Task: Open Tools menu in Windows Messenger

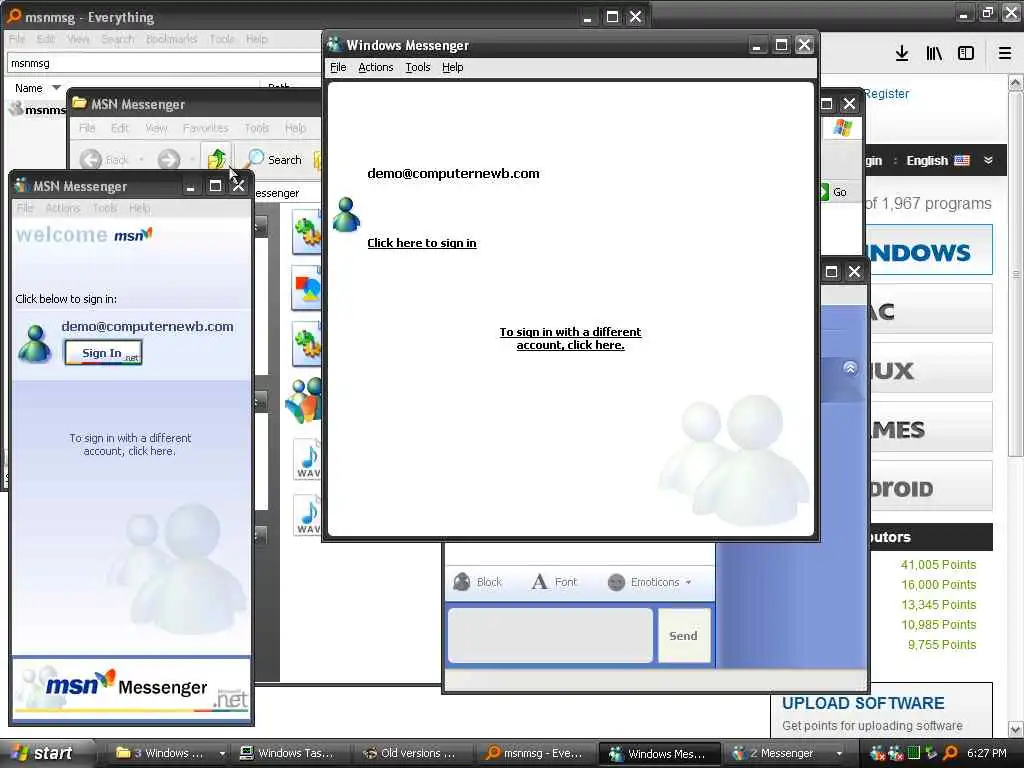Action: point(418,67)
